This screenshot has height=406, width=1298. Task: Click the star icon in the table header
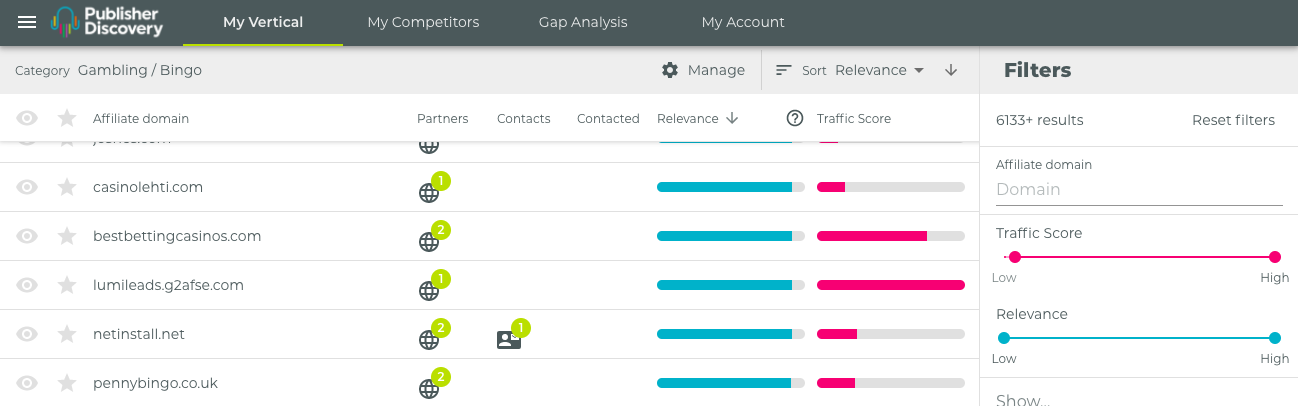67,118
